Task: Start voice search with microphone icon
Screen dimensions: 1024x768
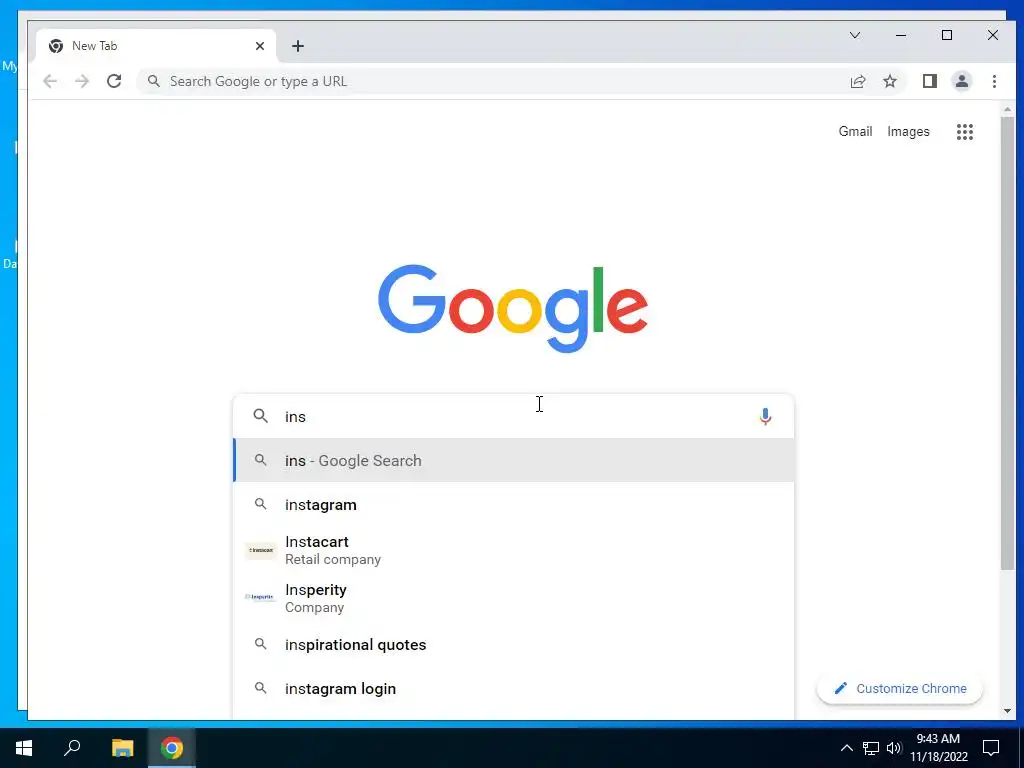Action: pyautogui.click(x=765, y=416)
